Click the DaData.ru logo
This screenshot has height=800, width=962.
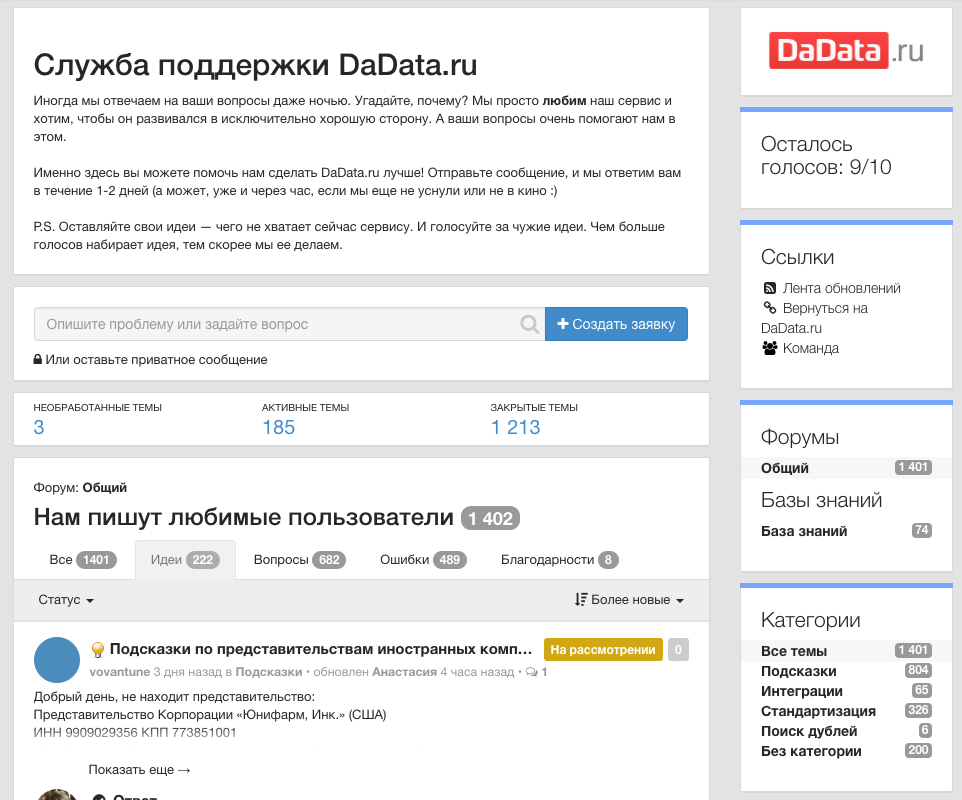pyautogui.click(x=846, y=50)
